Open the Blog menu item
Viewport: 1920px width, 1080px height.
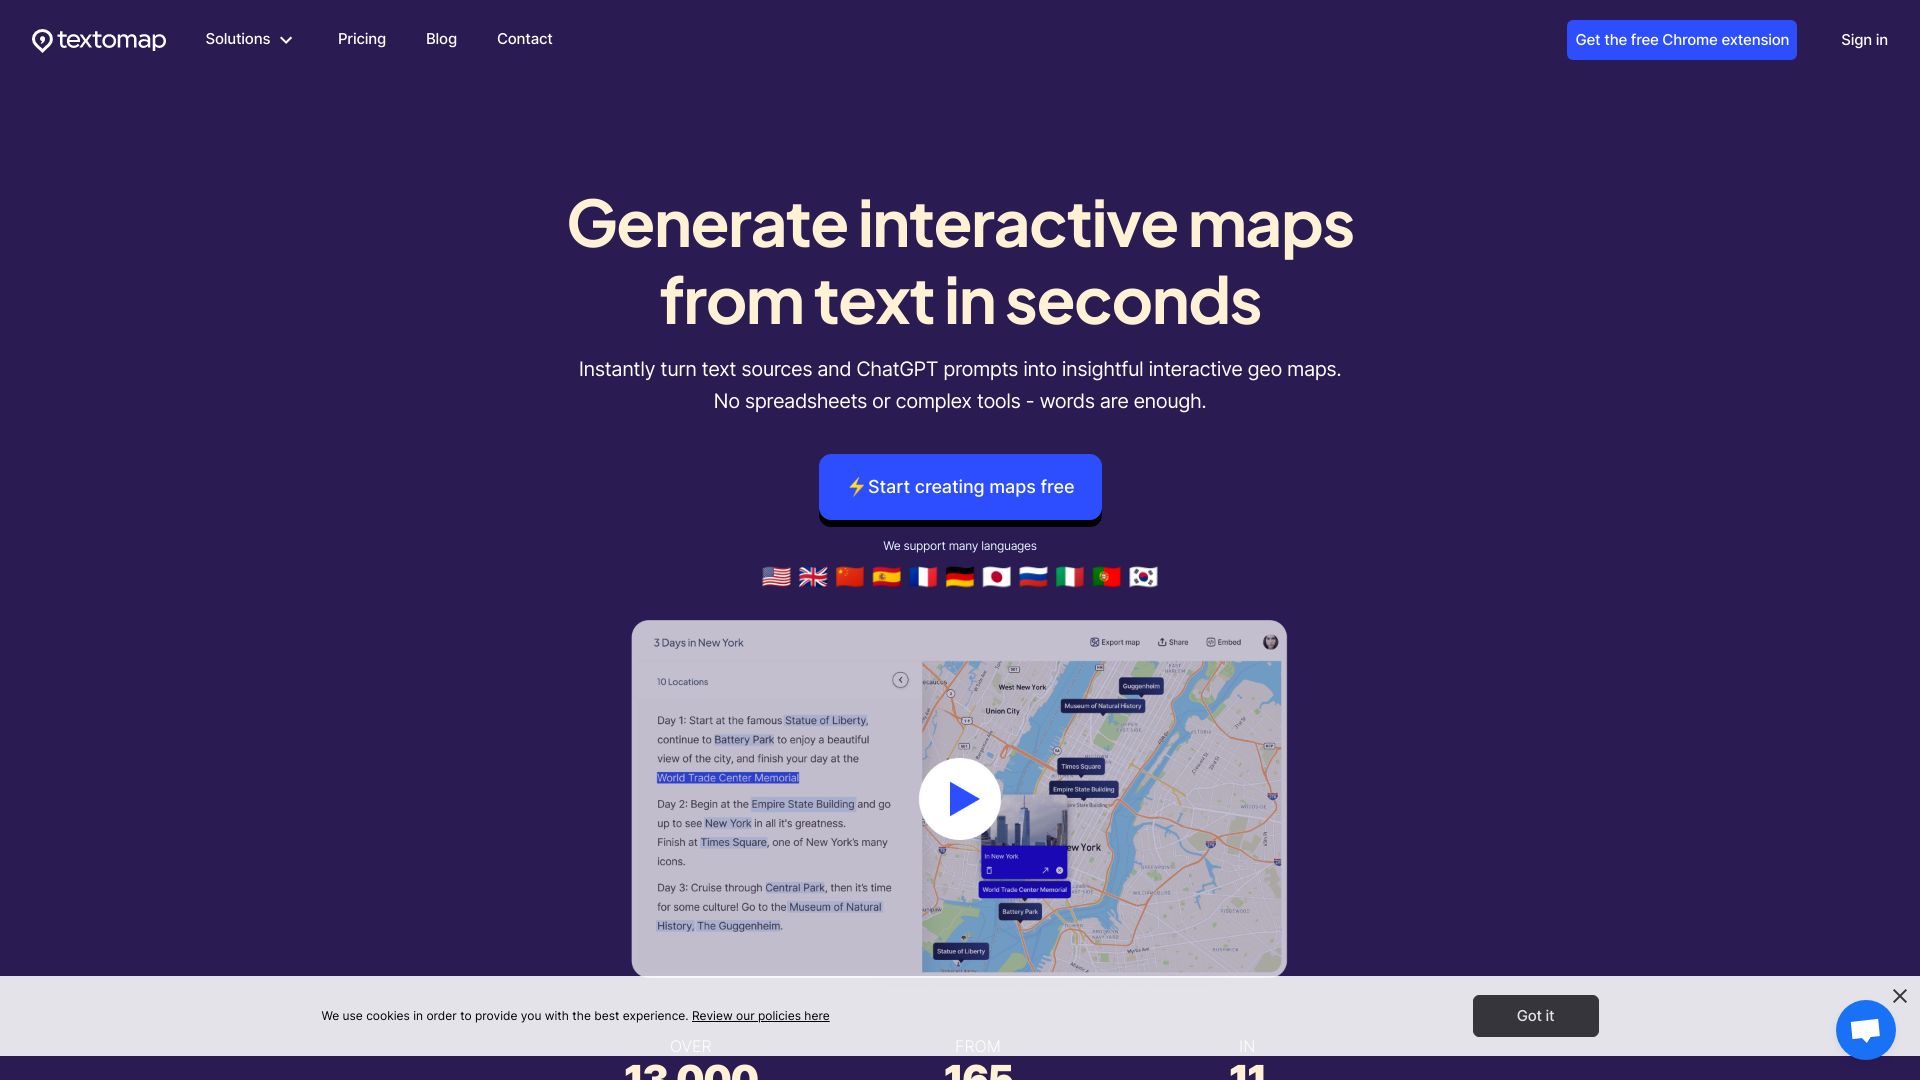tap(440, 40)
